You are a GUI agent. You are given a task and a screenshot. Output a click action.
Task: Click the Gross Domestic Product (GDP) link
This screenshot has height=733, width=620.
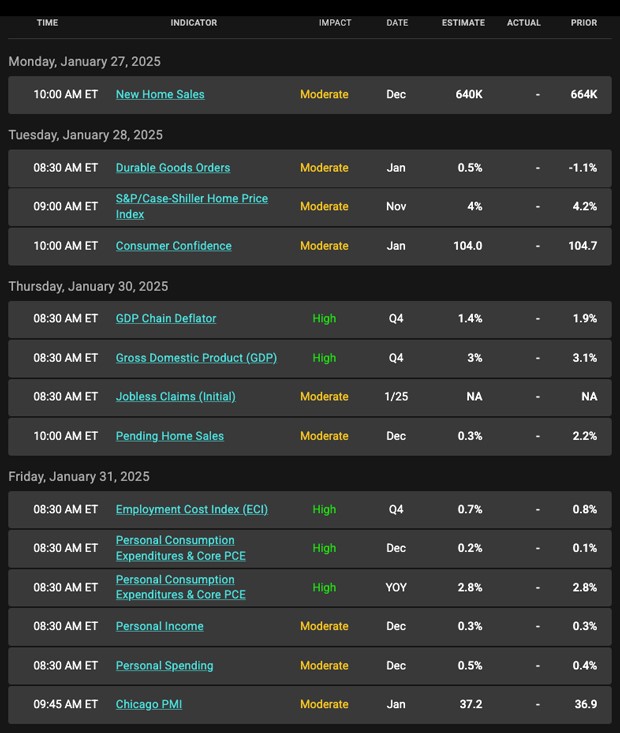click(x=196, y=357)
